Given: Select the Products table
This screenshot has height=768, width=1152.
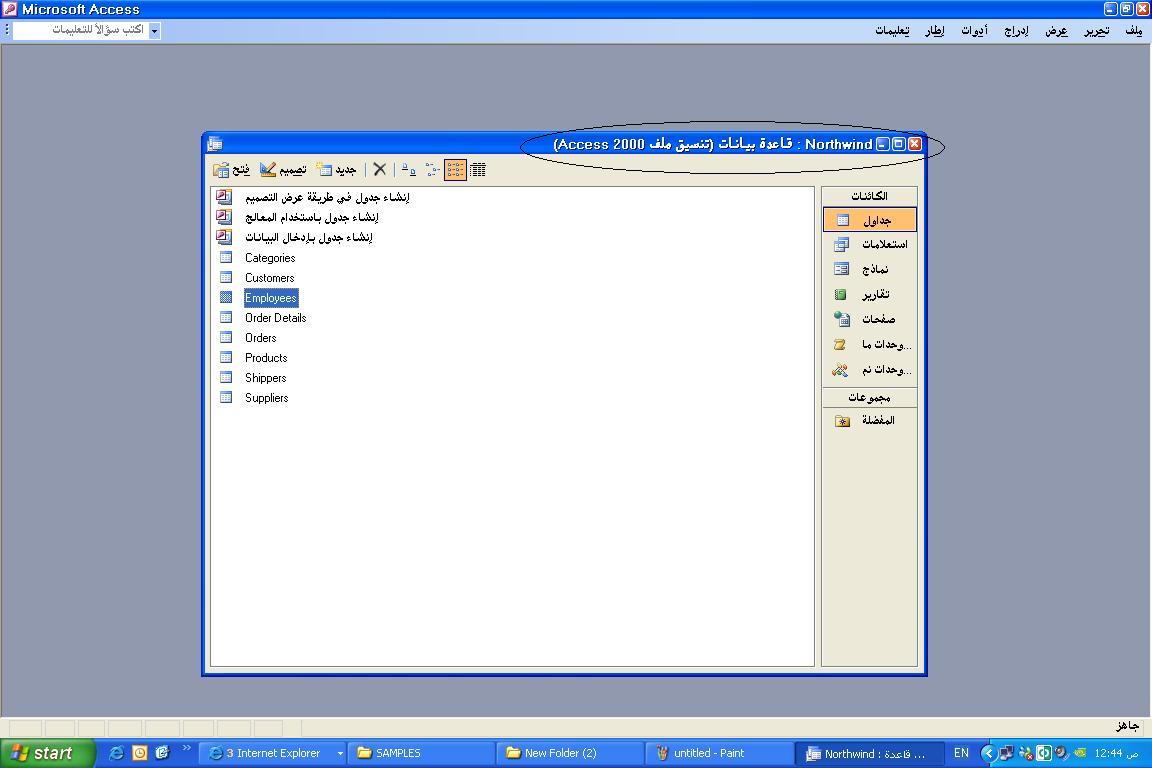Looking at the screenshot, I should tap(266, 358).
